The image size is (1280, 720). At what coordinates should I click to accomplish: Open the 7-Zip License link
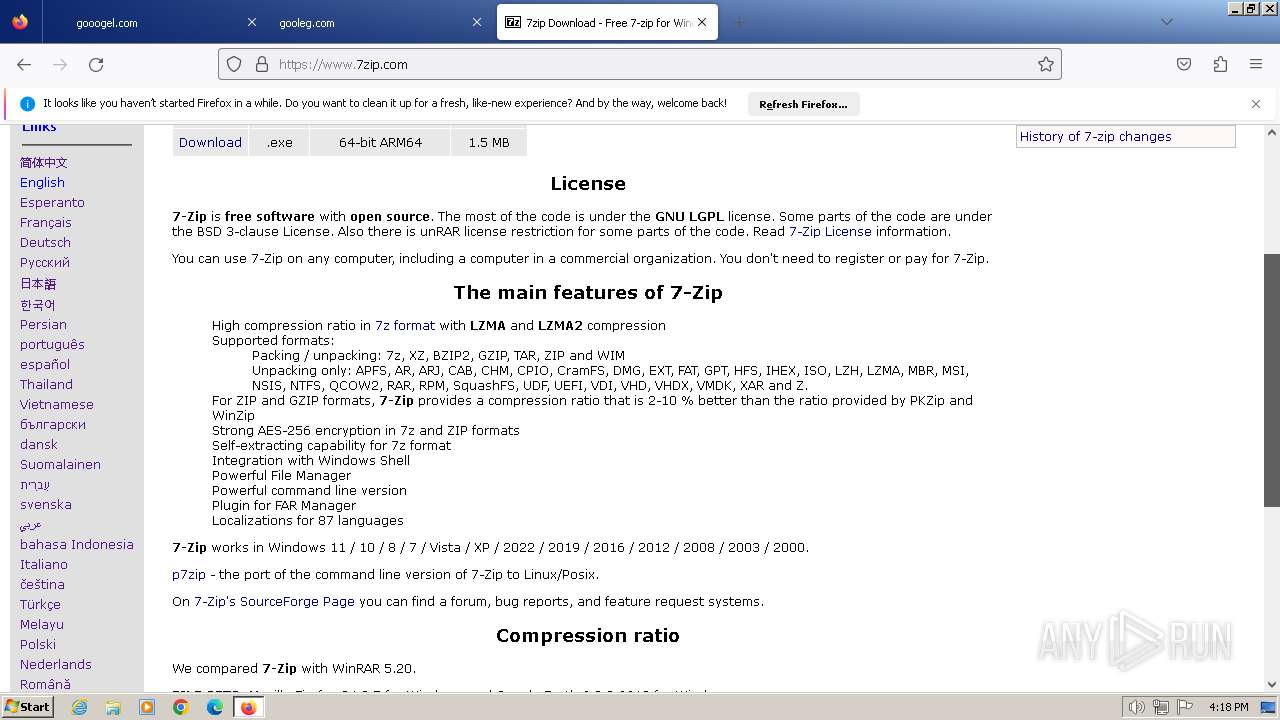coord(830,231)
